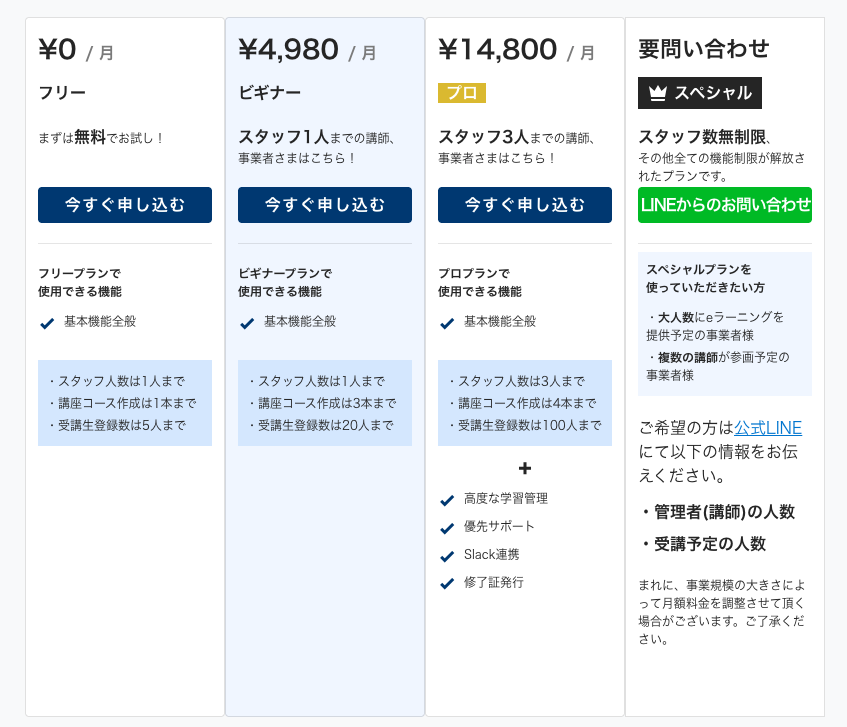Click the plus icon under the プロ limits box

coord(525,468)
